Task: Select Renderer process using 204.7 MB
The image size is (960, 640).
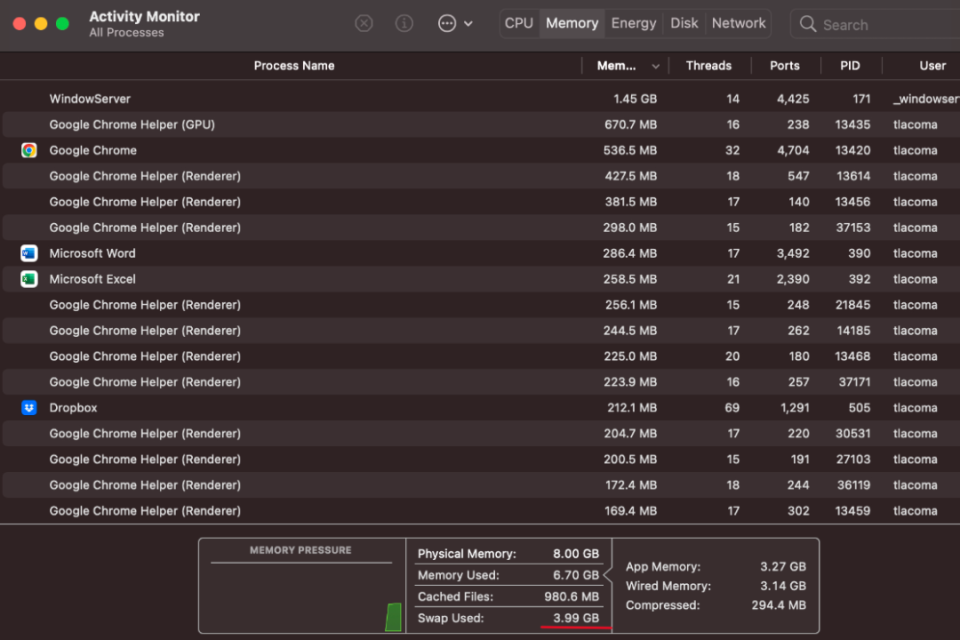Action: point(480,433)
